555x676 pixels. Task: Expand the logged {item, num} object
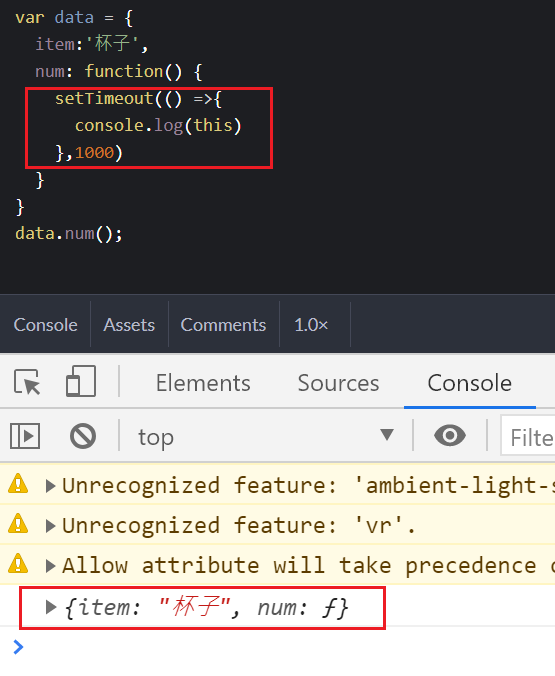tap(51, 607)
